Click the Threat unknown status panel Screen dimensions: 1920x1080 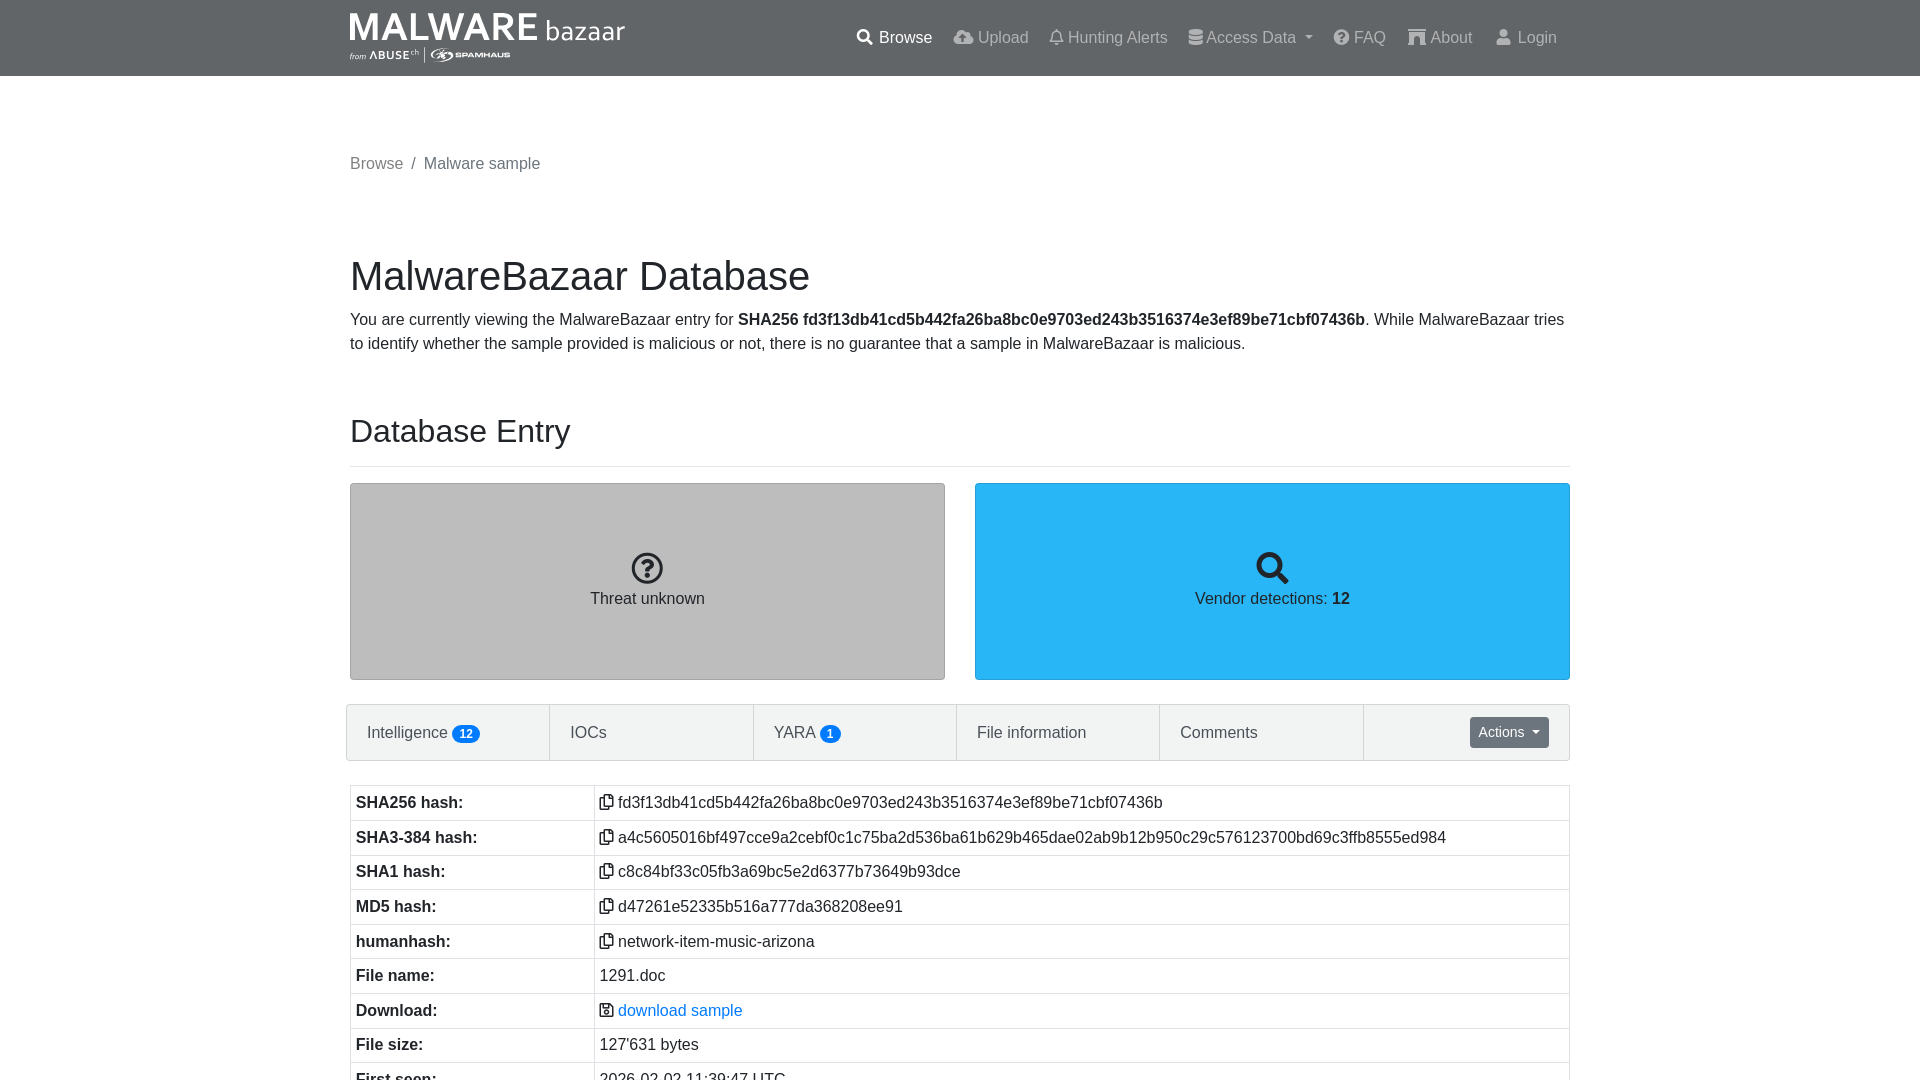[x=647, y=581]
